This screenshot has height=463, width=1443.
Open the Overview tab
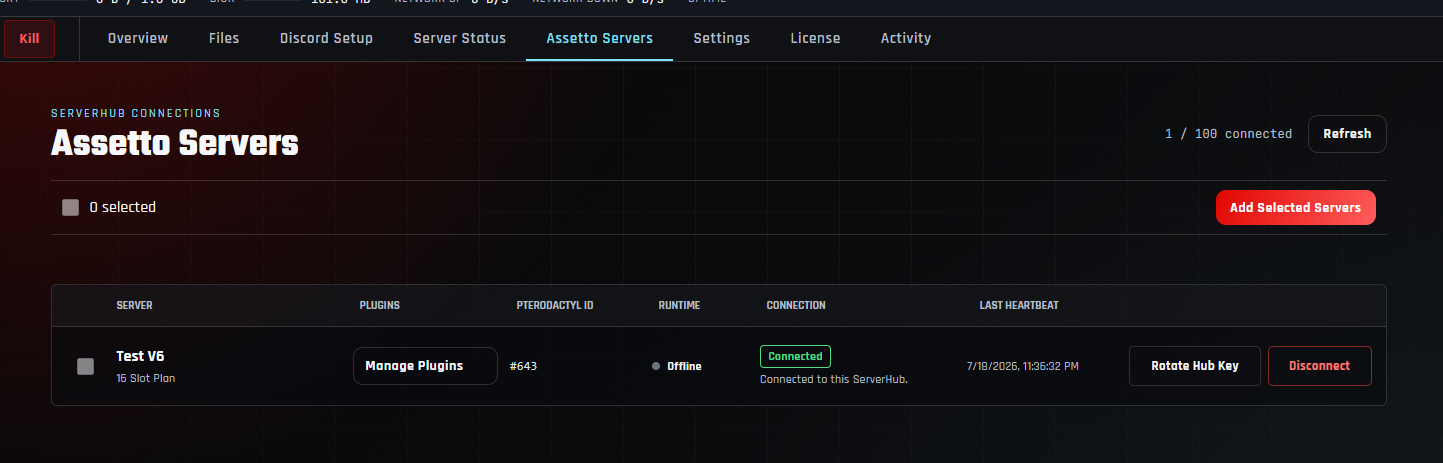pyautogui.click(x=138, y=39)
